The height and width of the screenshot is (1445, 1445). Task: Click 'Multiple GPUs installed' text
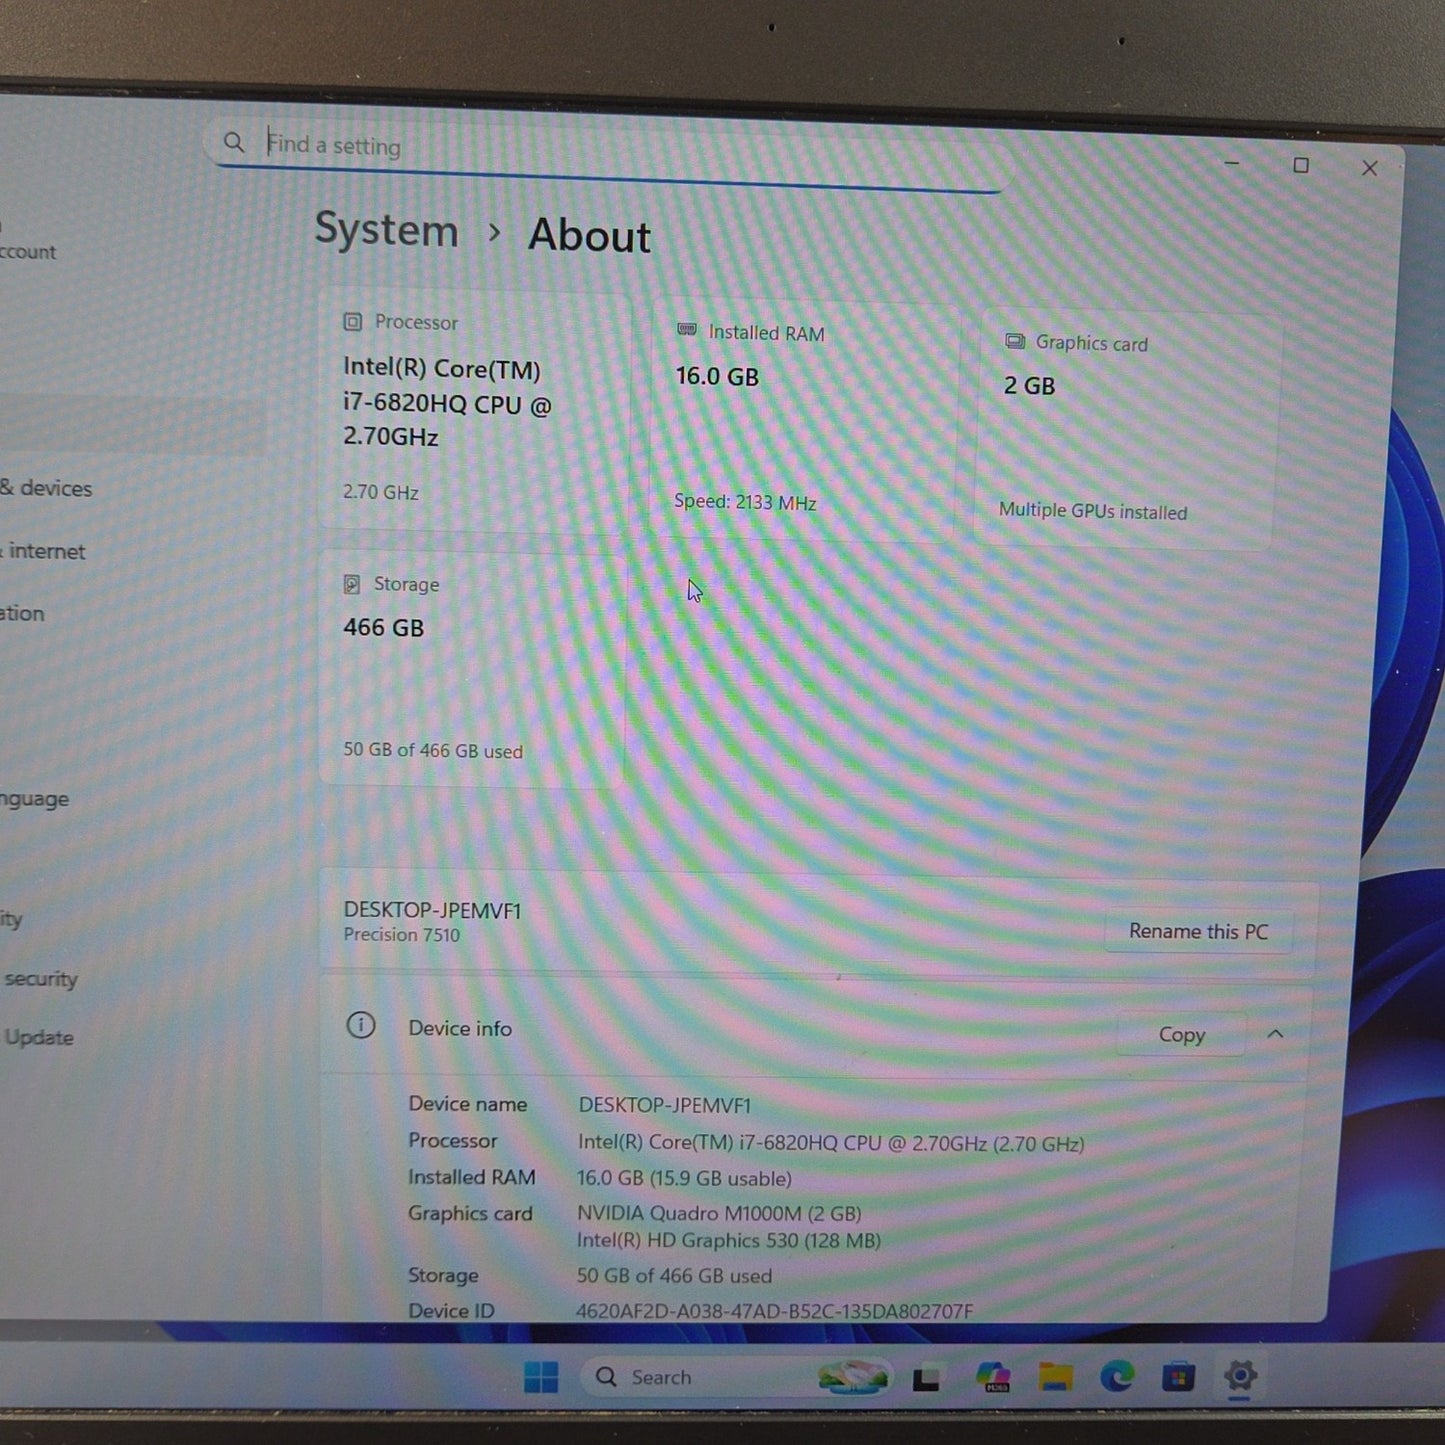1093,511
